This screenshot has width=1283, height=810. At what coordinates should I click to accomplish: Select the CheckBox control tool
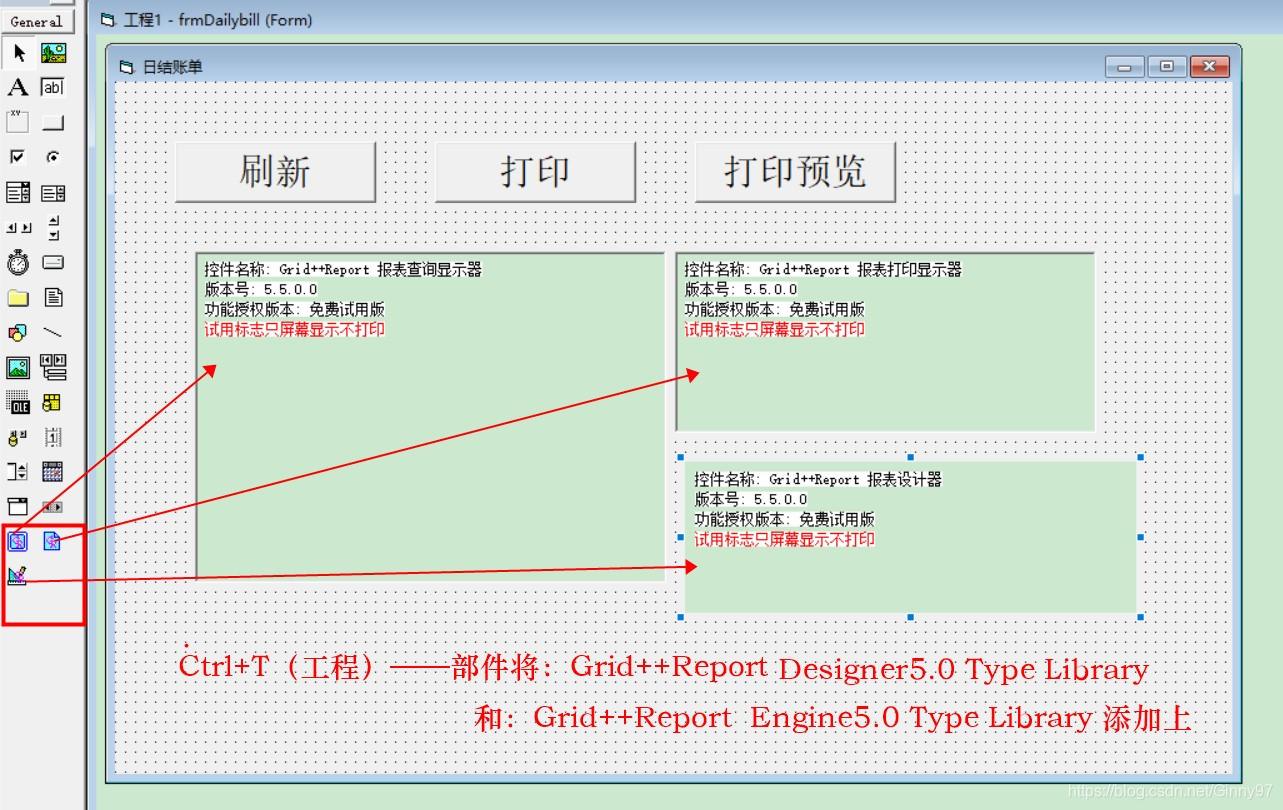pyautogui.click(x=18, y=157)
